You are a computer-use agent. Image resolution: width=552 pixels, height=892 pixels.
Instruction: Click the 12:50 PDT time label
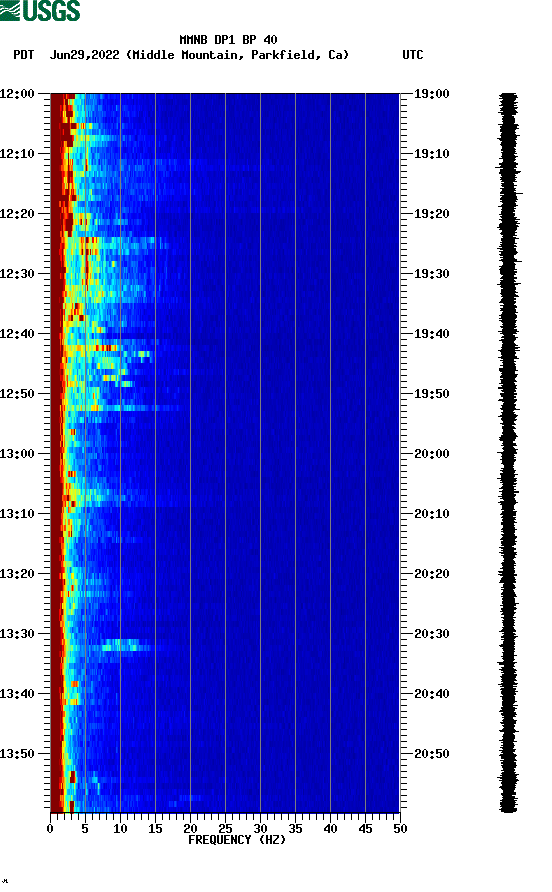[17, 394]
